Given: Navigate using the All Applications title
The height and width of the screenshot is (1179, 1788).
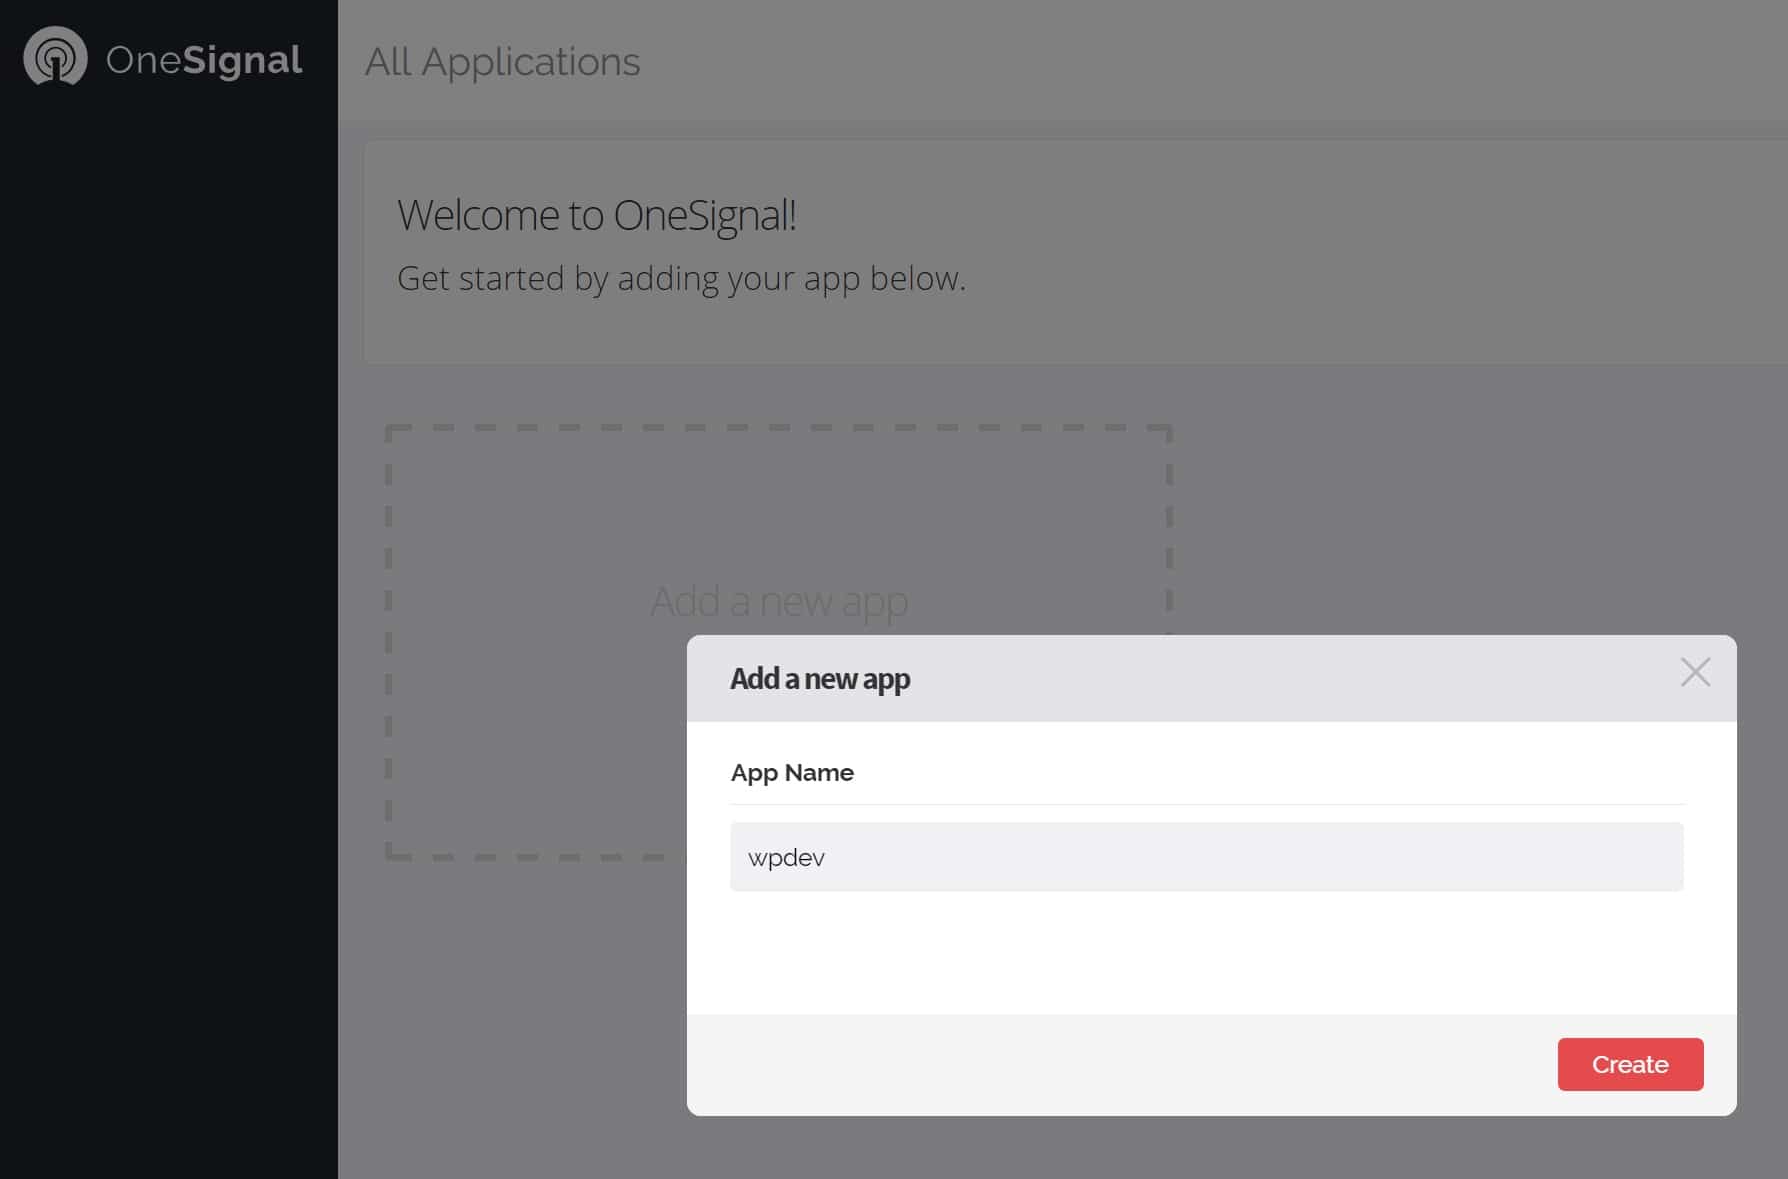Looking at the screenshot, I should click(502, 62).
